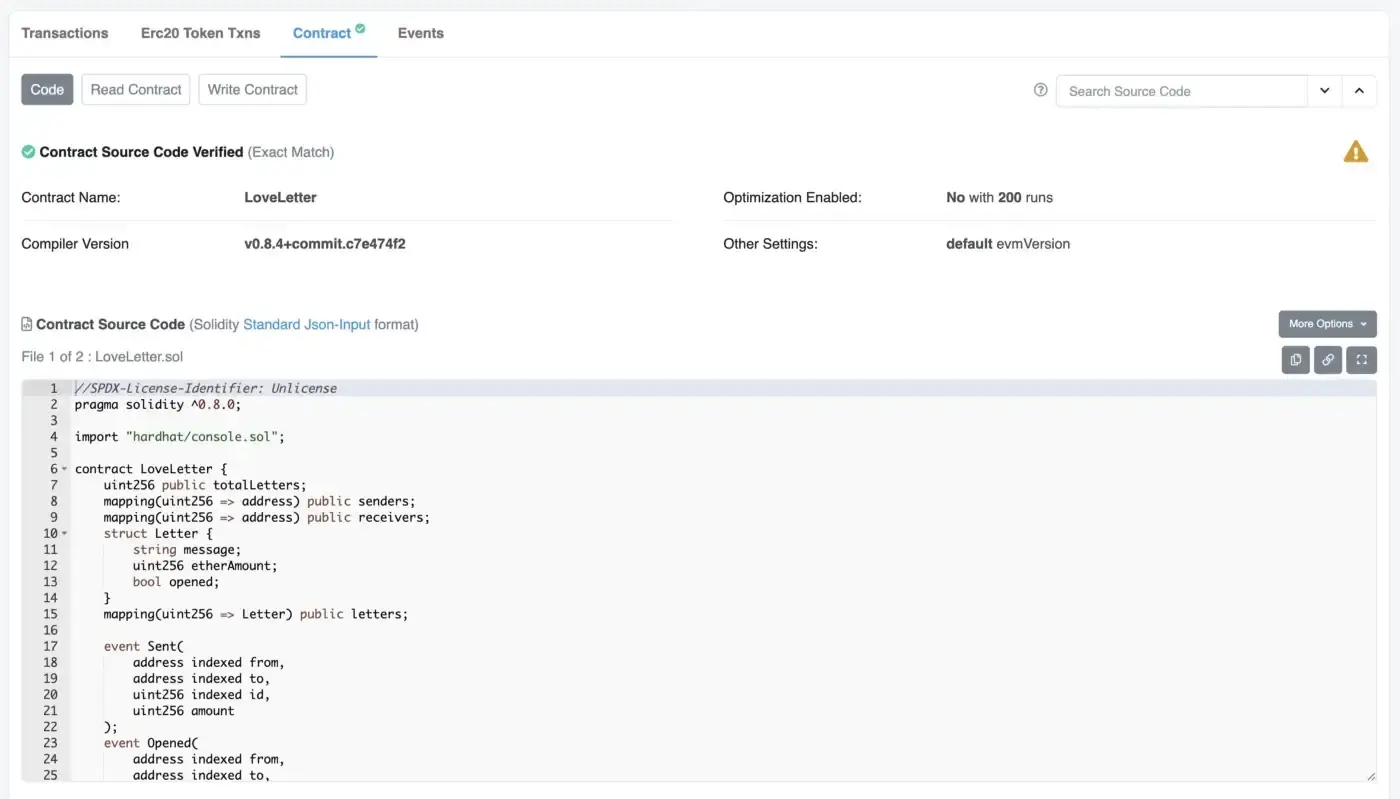This screenshot has height=799, width=1400.
Task: Click the Read Contract button
Action: (x=136, y=90)
